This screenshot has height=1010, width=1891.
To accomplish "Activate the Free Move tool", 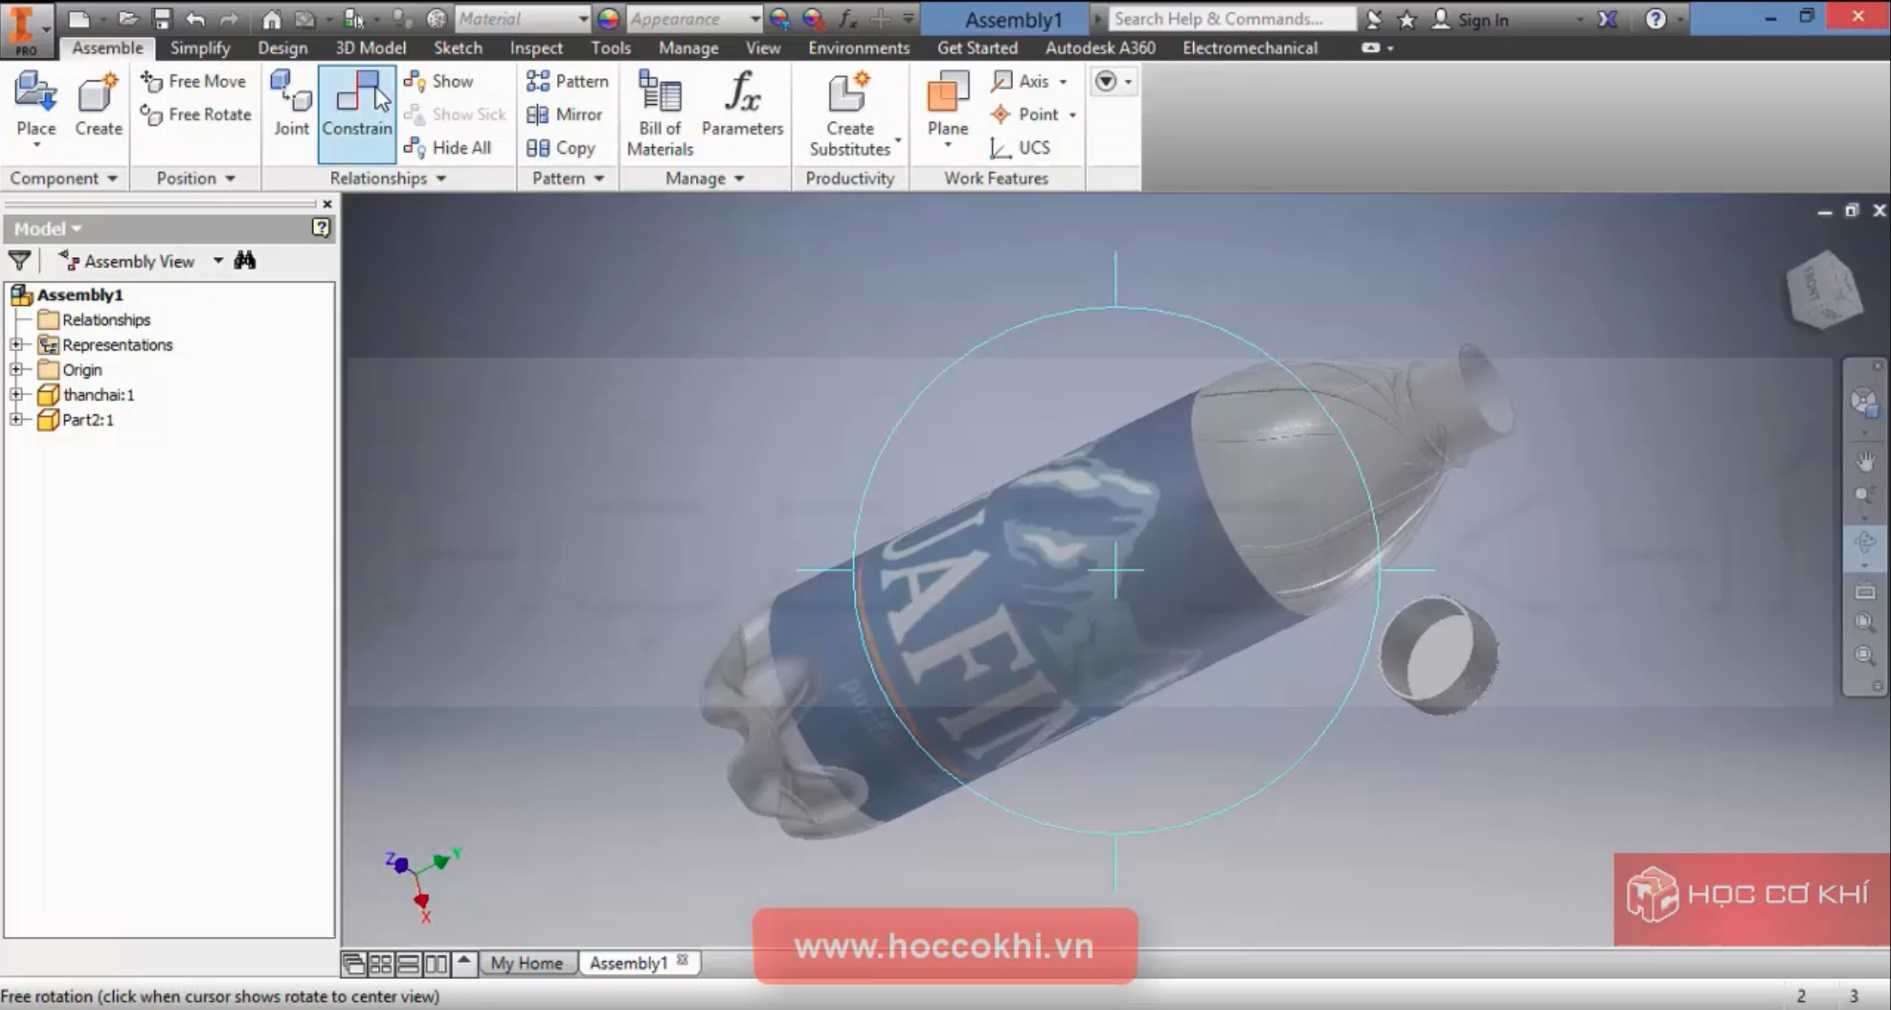I will click(194, 81).
